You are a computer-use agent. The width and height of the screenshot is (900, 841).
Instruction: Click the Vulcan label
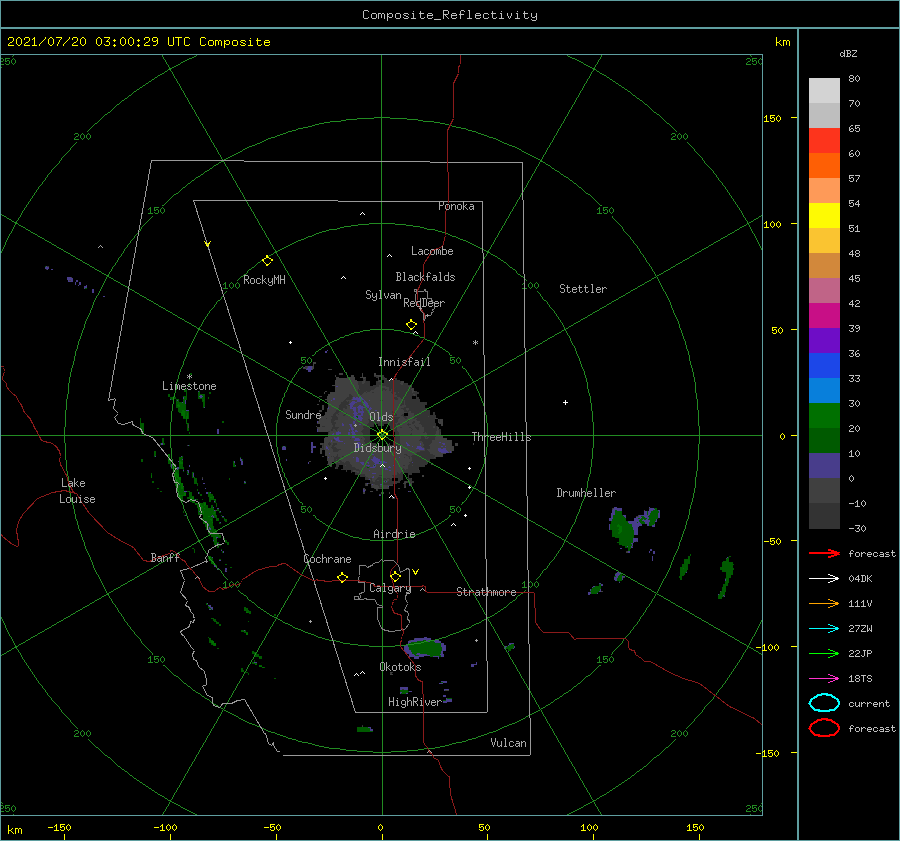pyautogui.click(x=509, y=743)
